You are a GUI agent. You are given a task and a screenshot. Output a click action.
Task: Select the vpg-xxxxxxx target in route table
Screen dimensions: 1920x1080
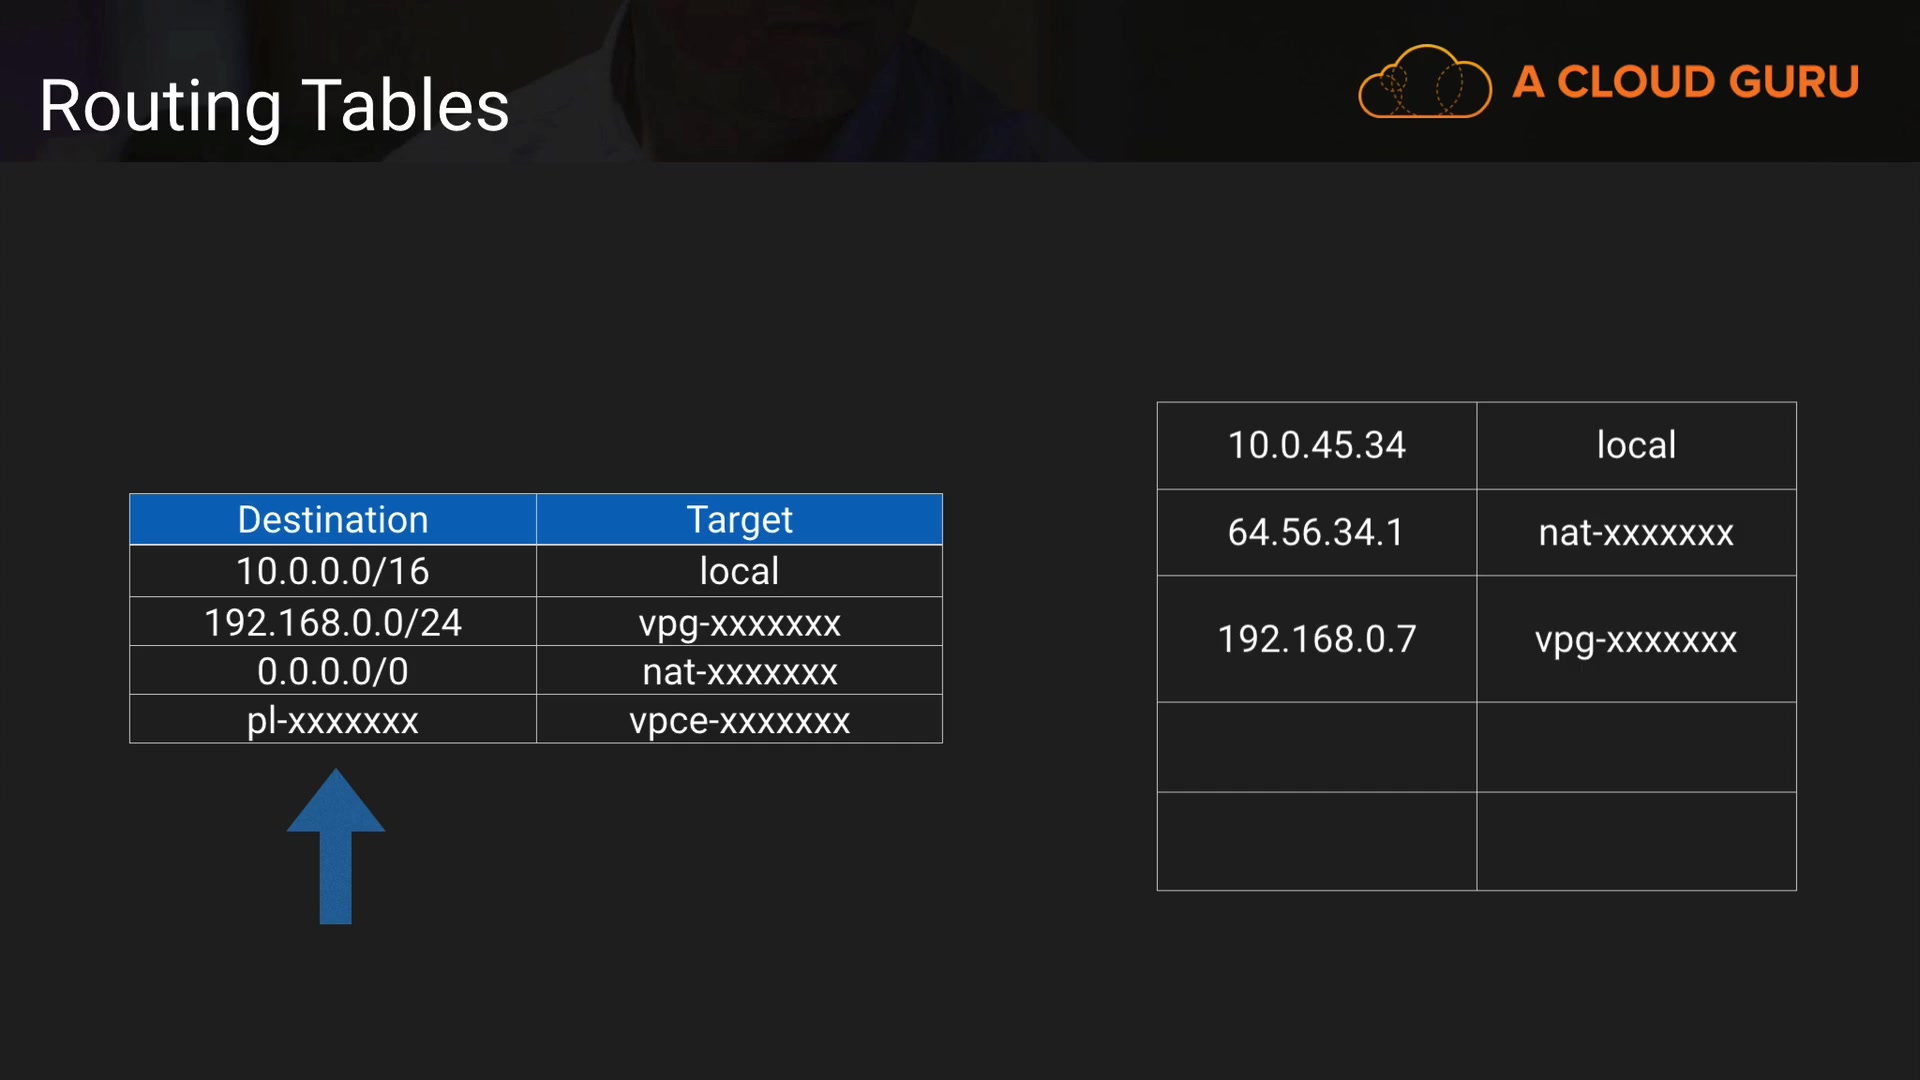739,622
